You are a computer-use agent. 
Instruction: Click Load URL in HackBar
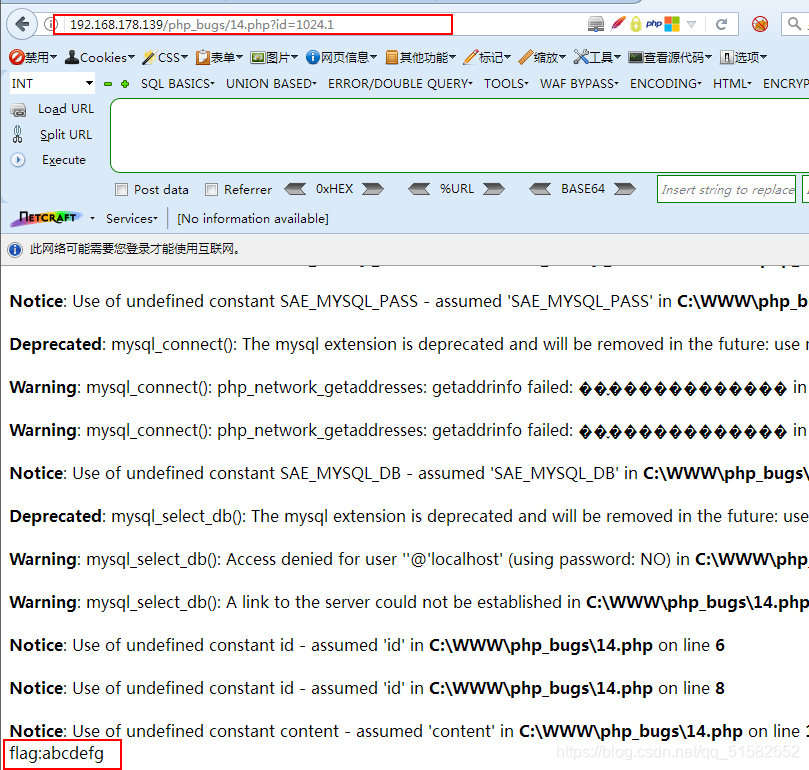(66, 109)
